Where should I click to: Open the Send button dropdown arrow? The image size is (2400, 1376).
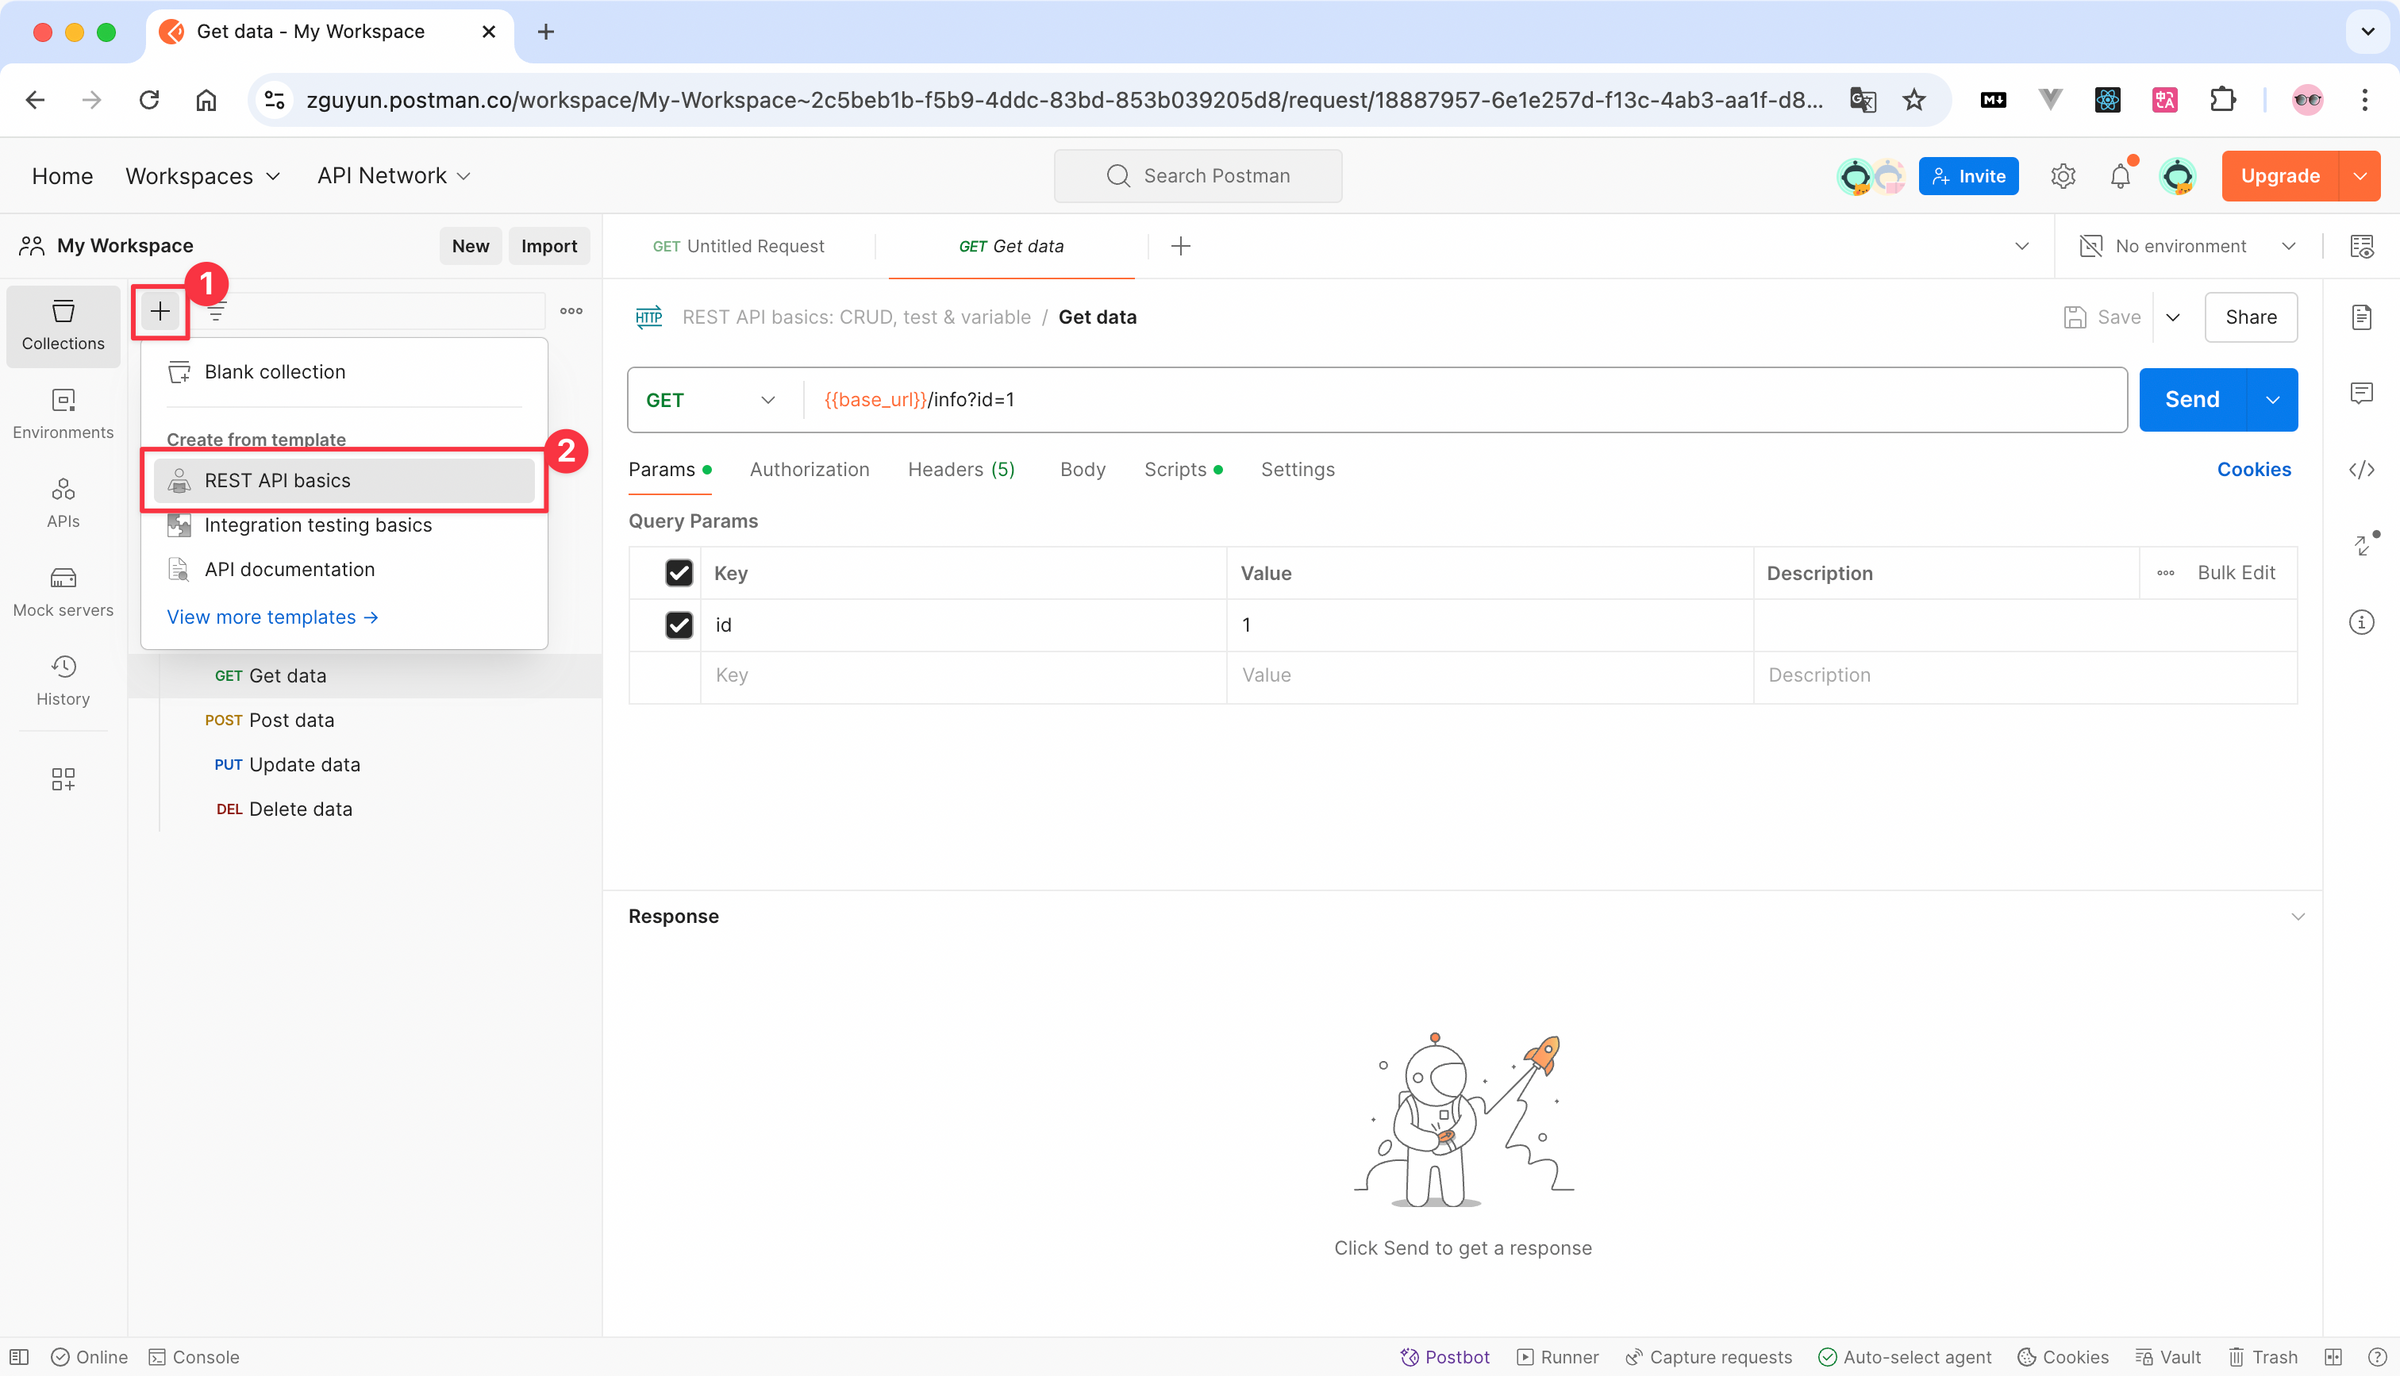click(2272, 400)
